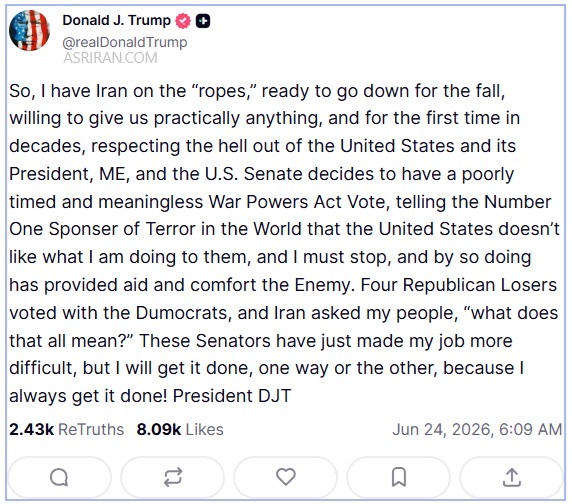
Task: View the 2.43k ReTruths list
Action: pyautogui.click(x=67, y=430)
